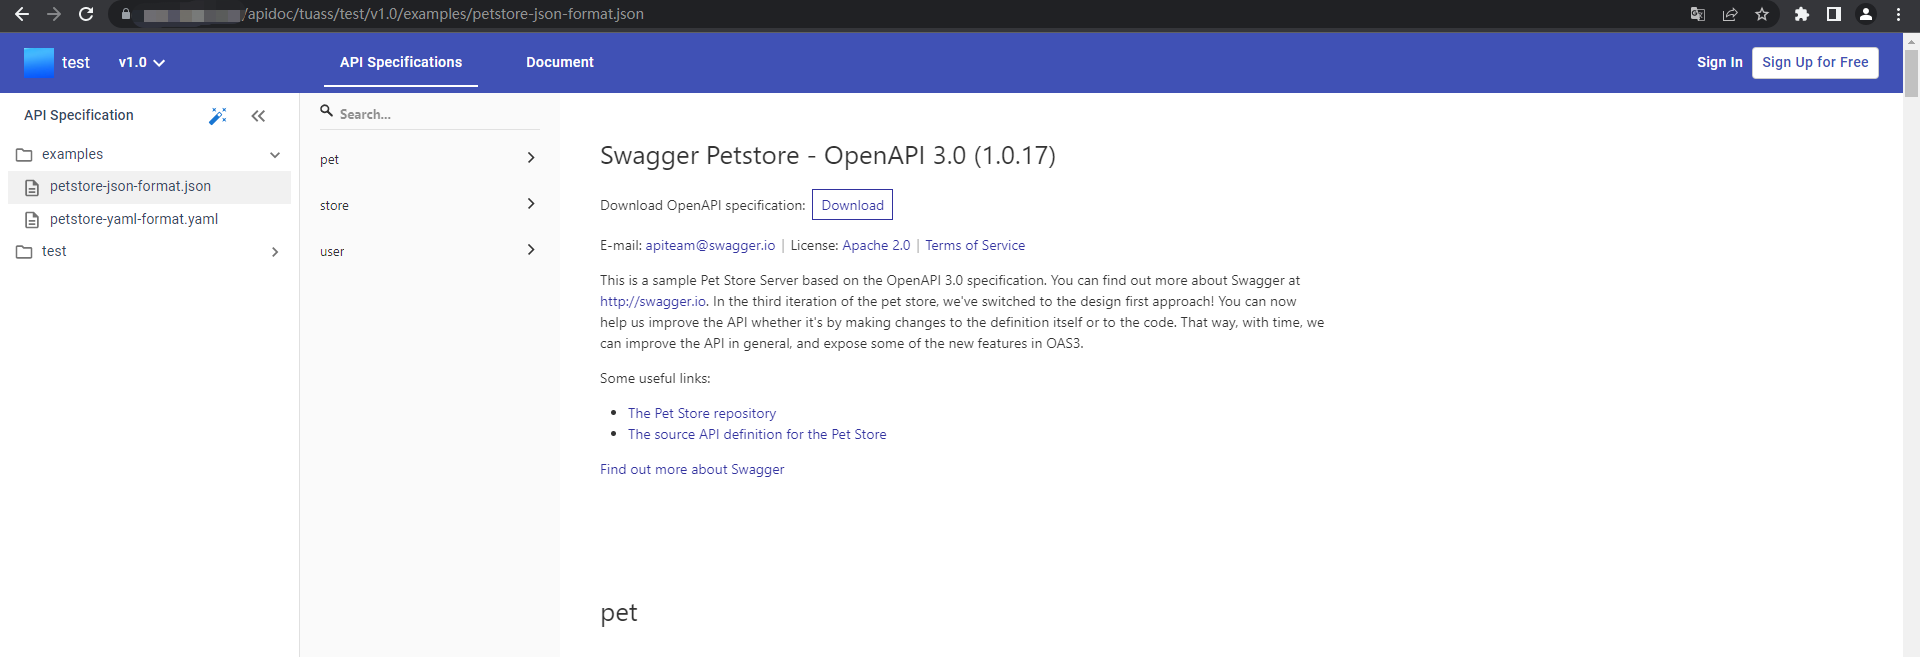Screen dimensions: 1920x657
Task: Open browser extensions puzzle icon
Action: point(1802,14)
